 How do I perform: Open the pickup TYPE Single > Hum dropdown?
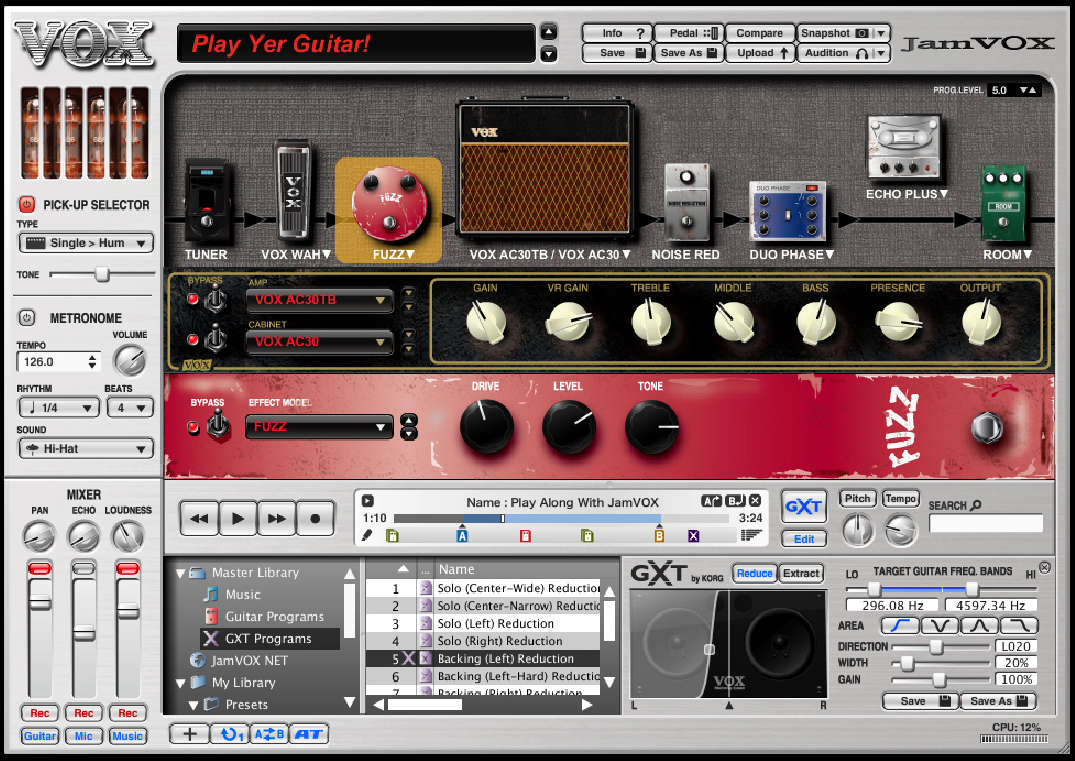86,243
